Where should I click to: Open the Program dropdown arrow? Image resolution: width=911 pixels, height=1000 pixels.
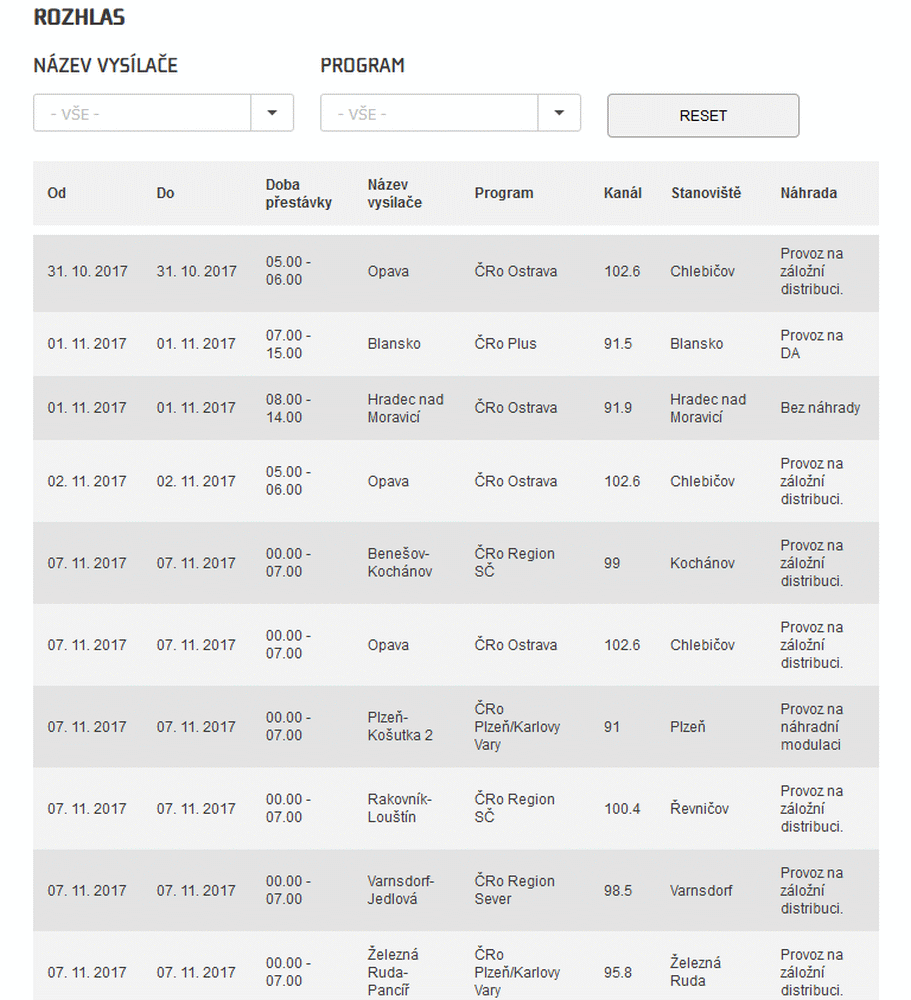559,113
